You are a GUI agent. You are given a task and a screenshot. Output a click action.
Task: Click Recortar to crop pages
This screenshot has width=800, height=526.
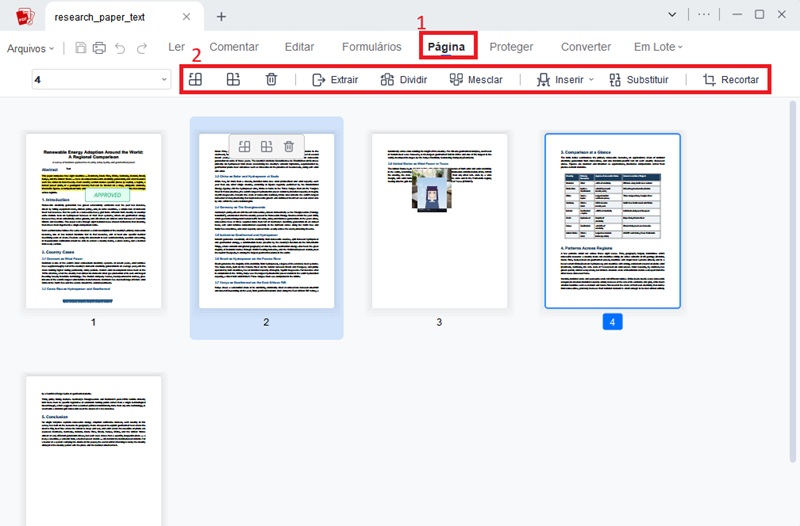coord(731,80)
